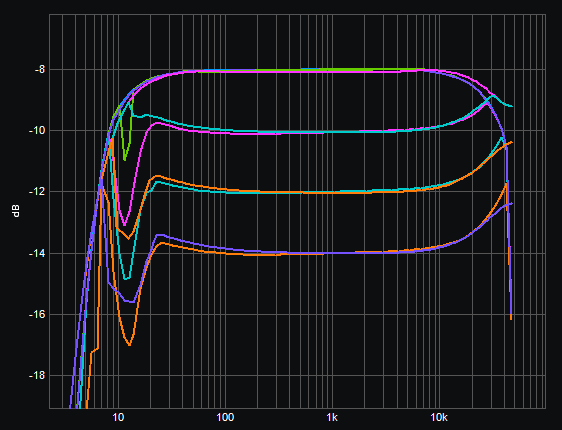Click the -10 label on the vertical axis

point(38,131)
